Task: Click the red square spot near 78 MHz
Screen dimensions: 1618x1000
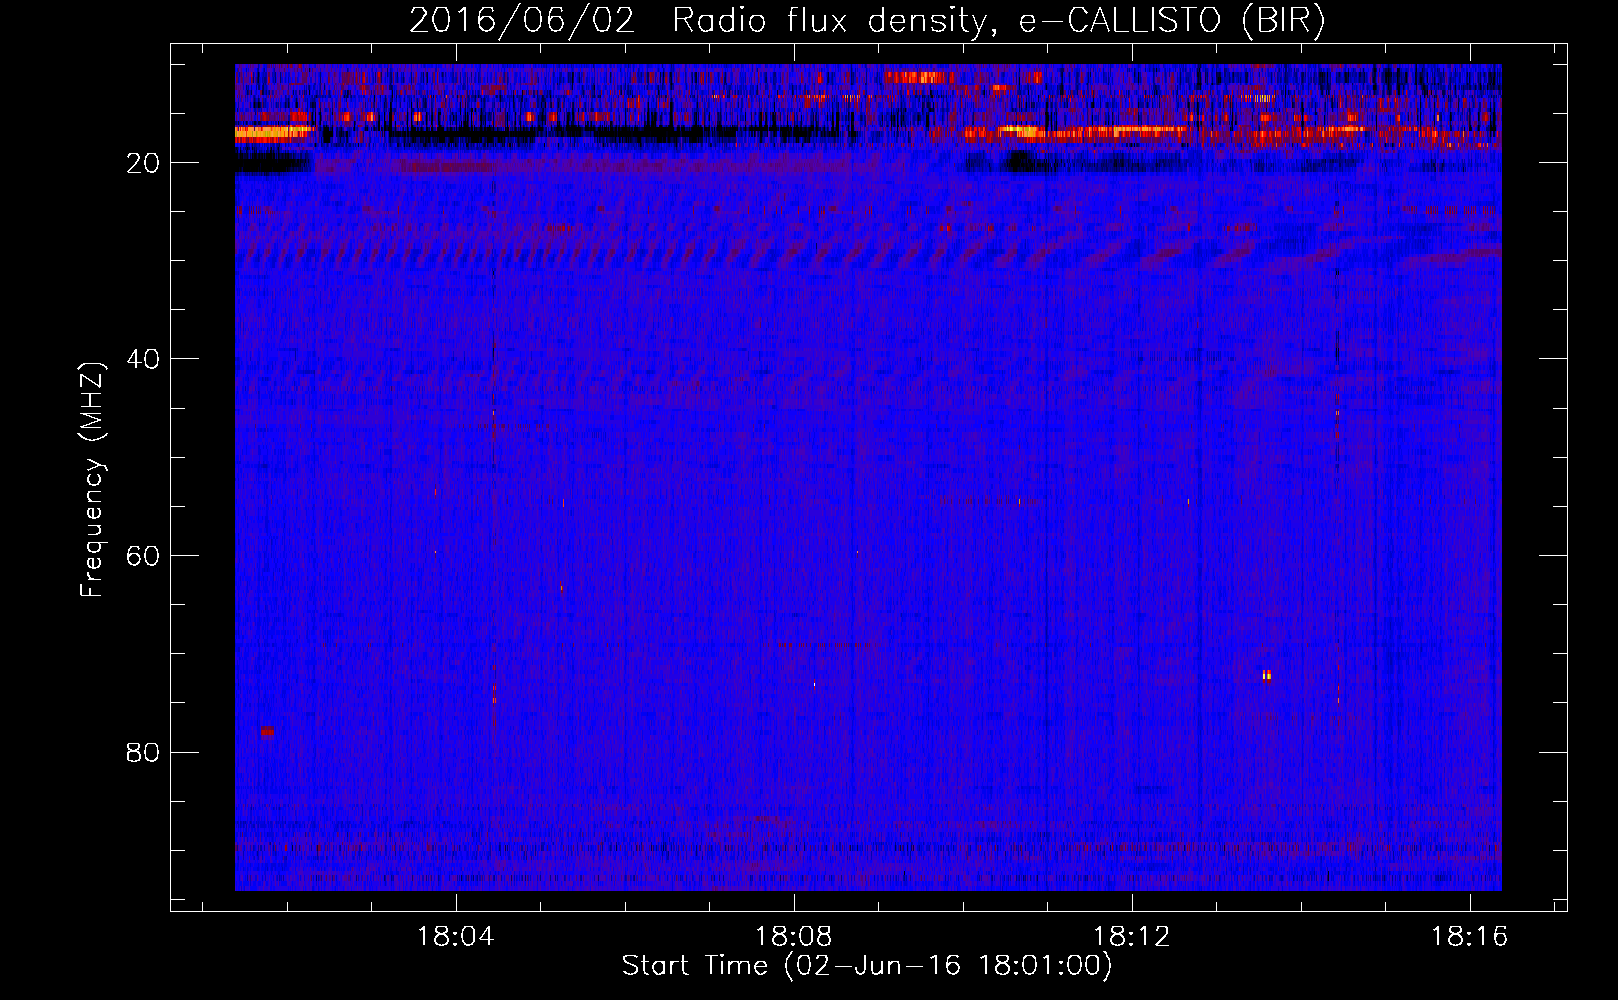Action: click(267, 731)
